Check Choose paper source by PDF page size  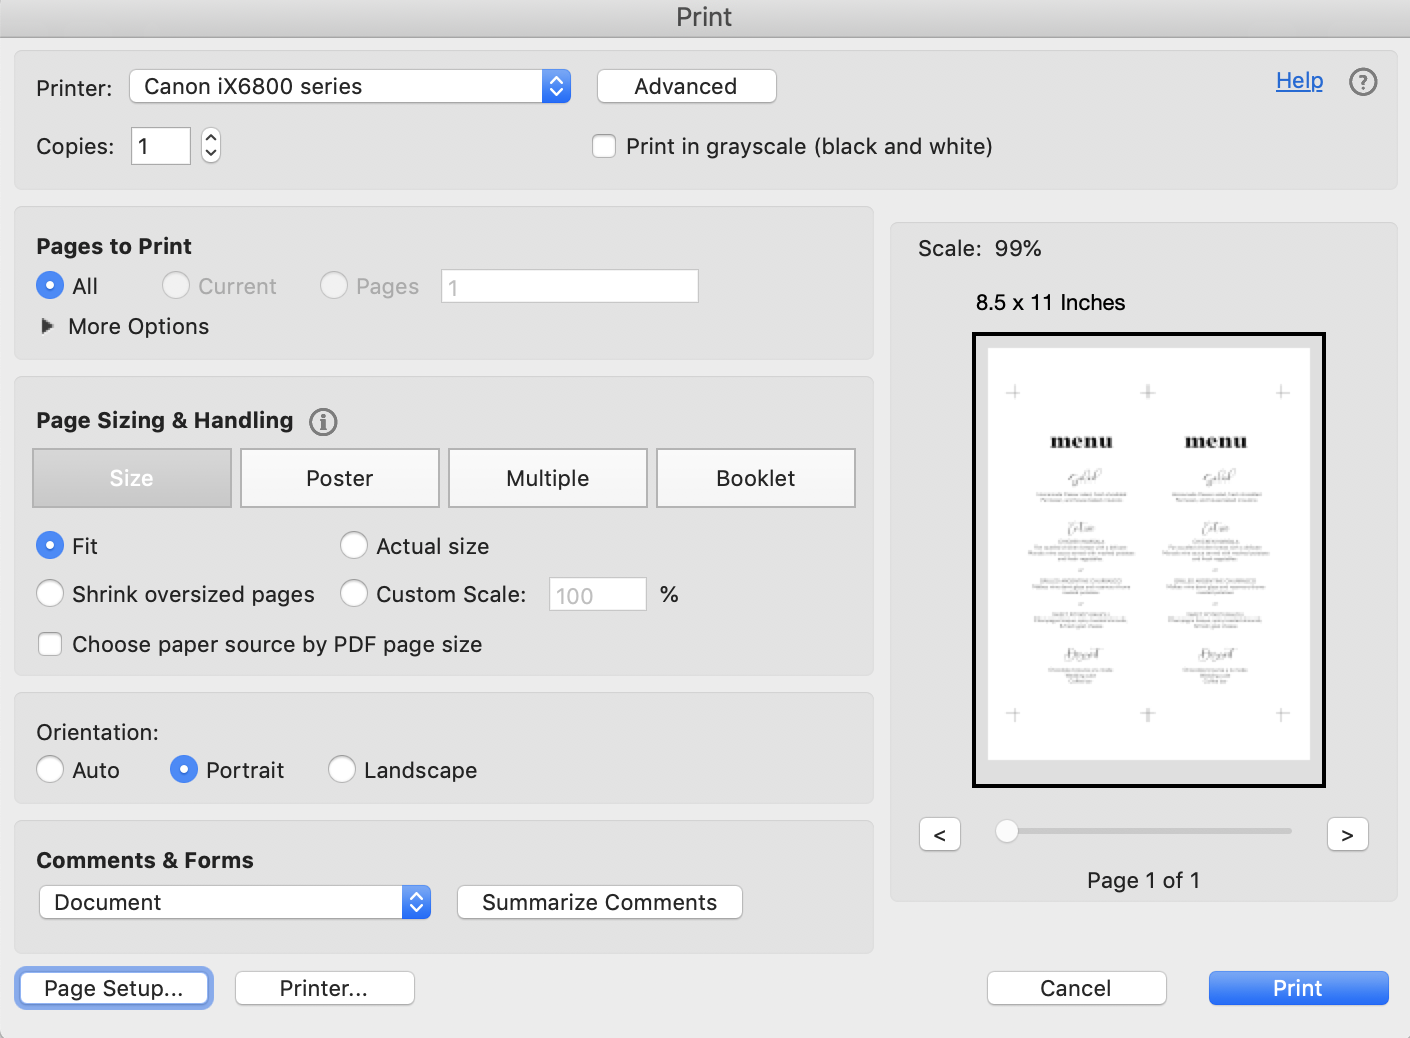[x=50, y=644]
